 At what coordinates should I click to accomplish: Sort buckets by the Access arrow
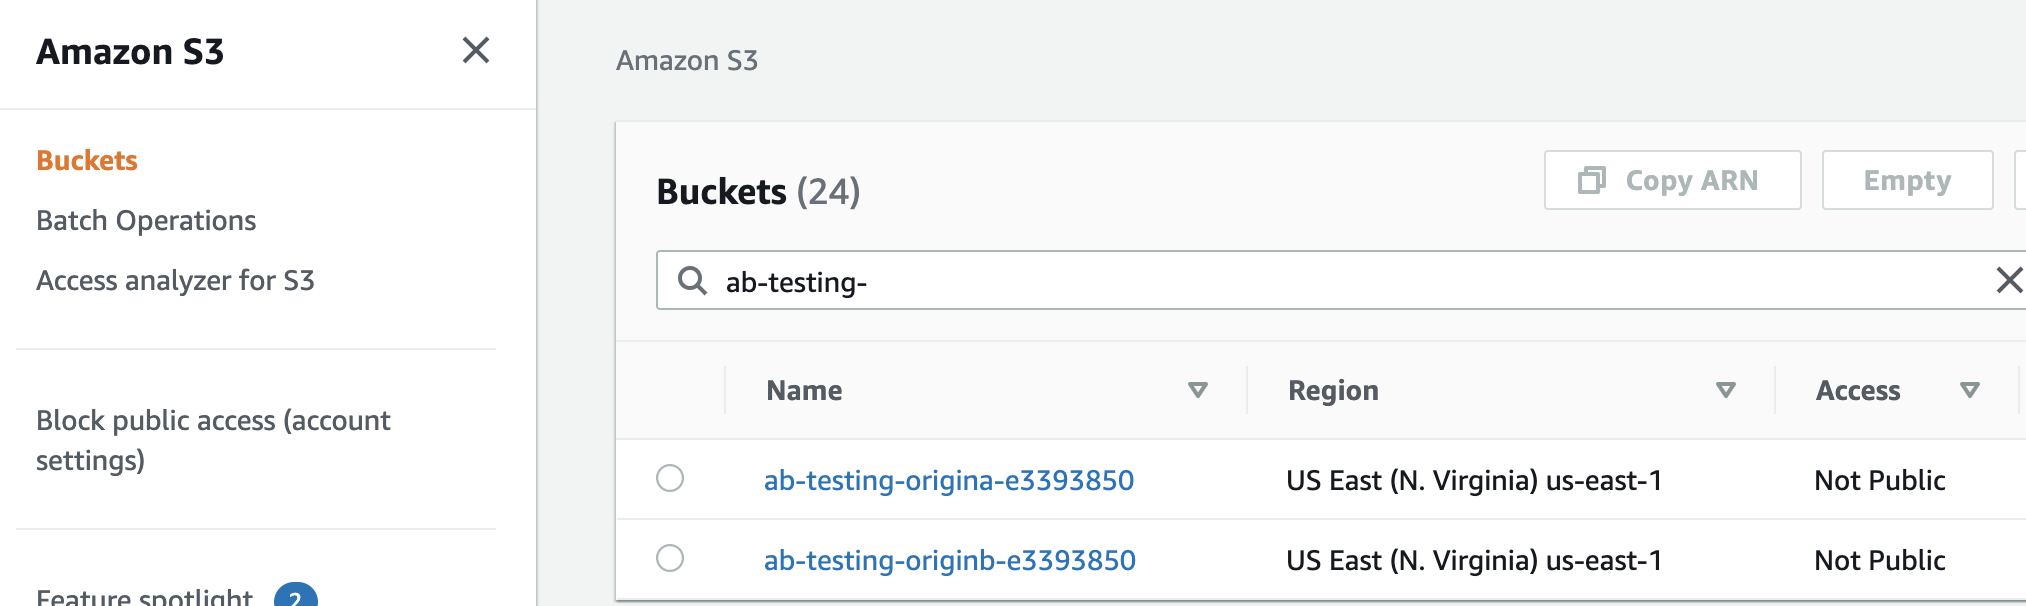pyautogui.click(x=1969, y=390)
